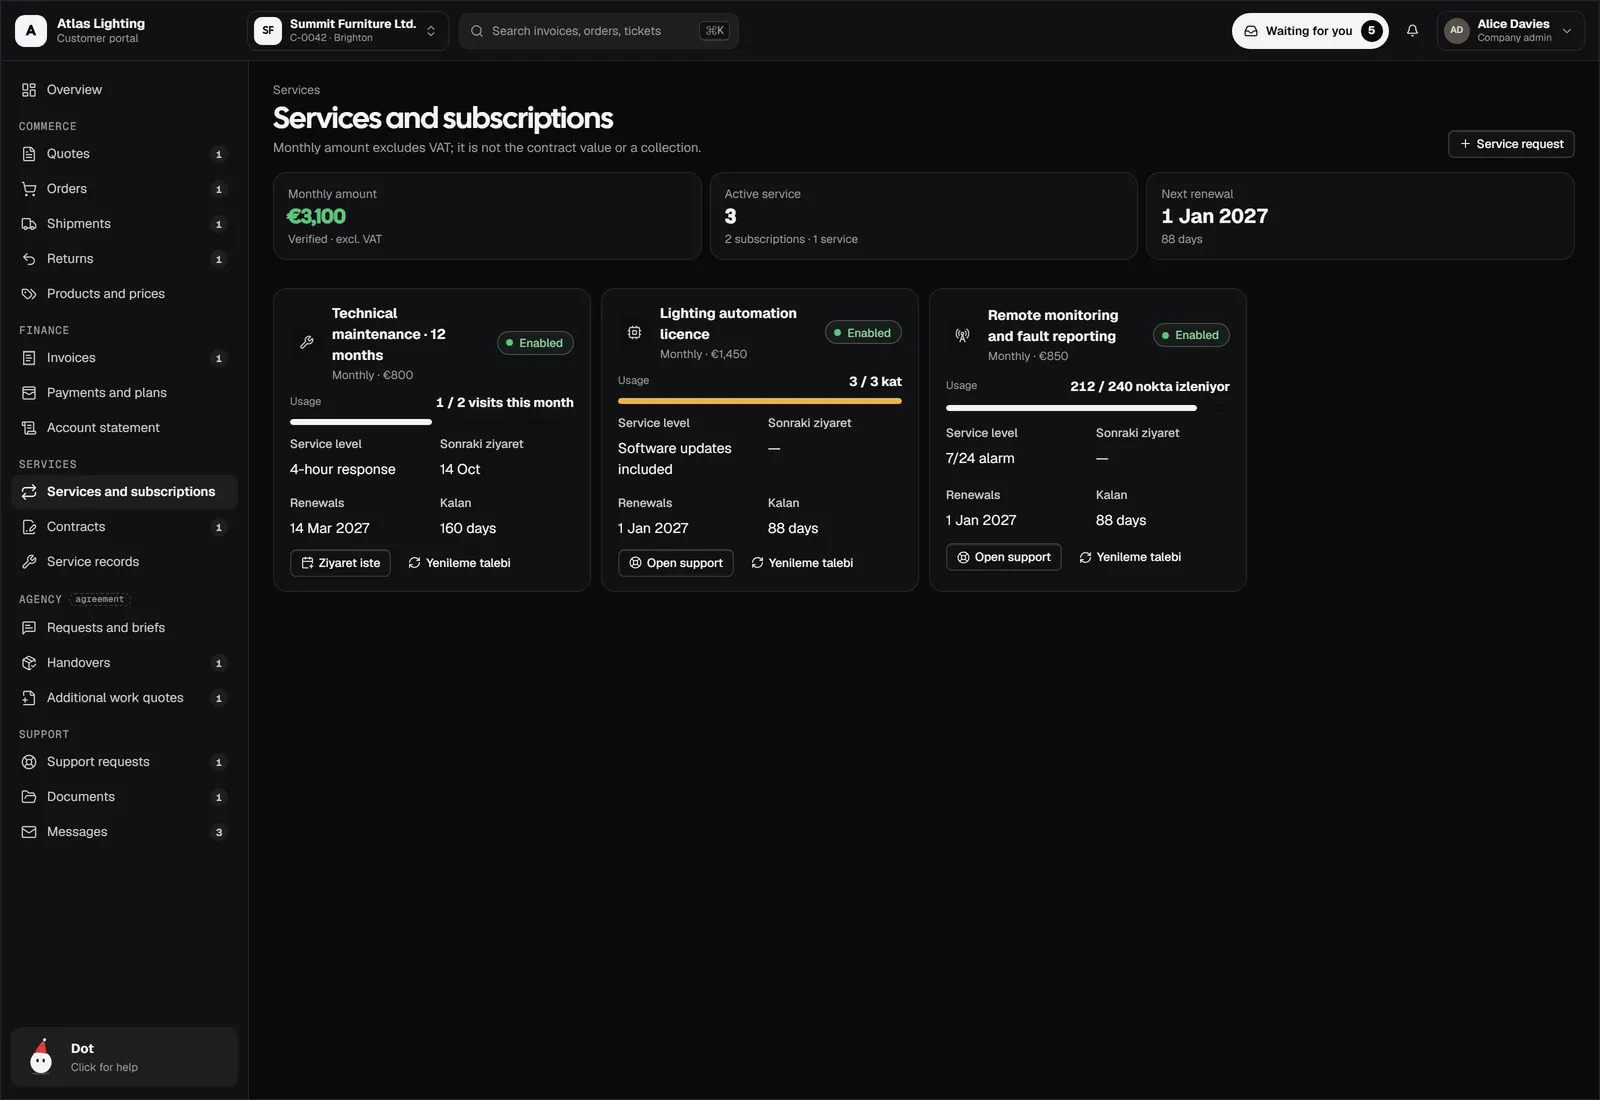The image size is (1600, 1100).
Task: Click the Service records wrench icon
Action: pyautogui.click(x=29, y=562)
